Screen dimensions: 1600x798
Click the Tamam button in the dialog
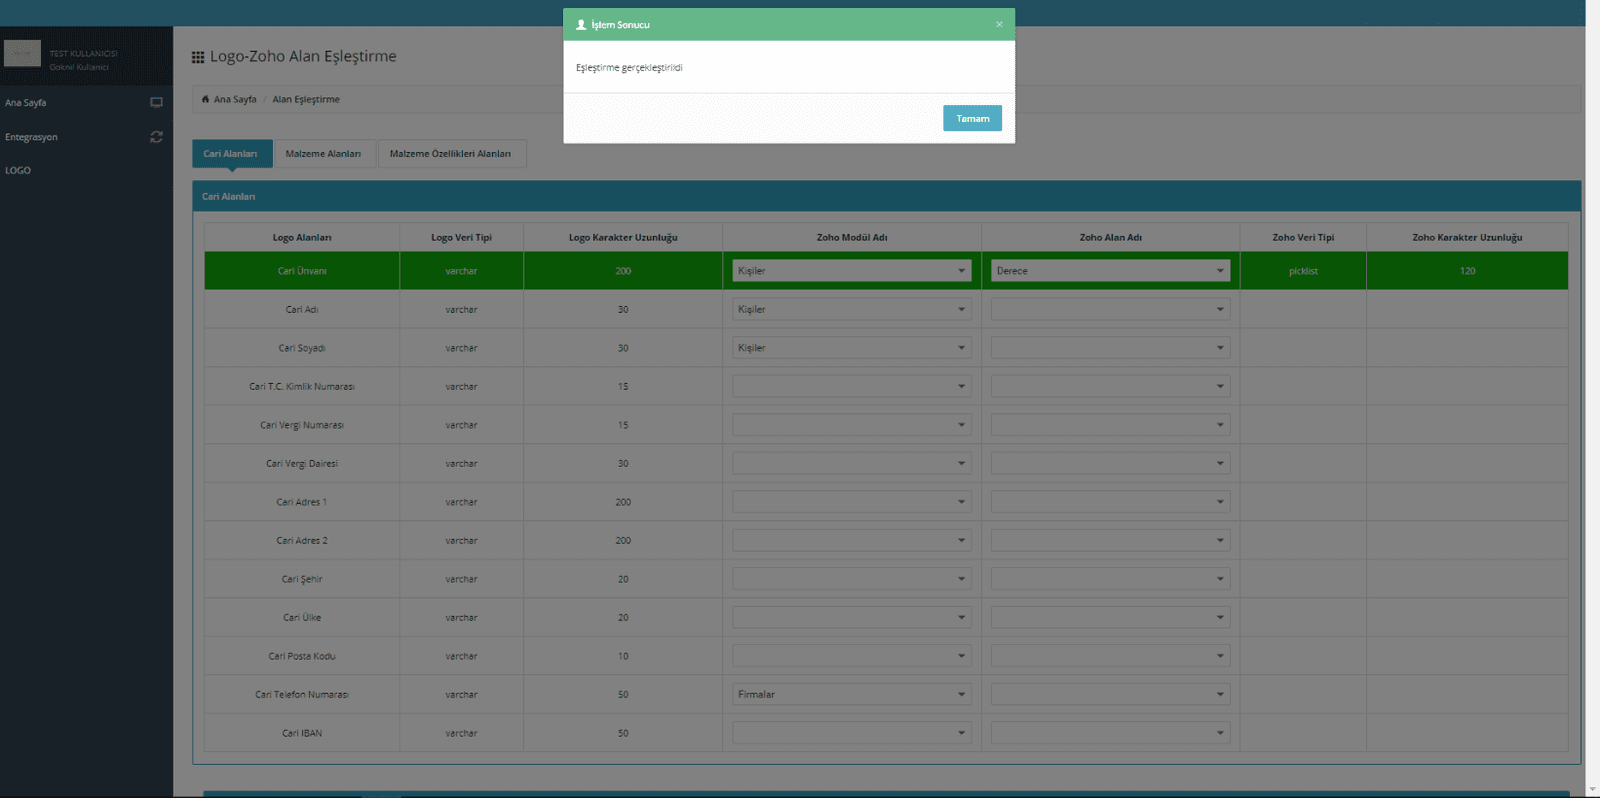972,118
